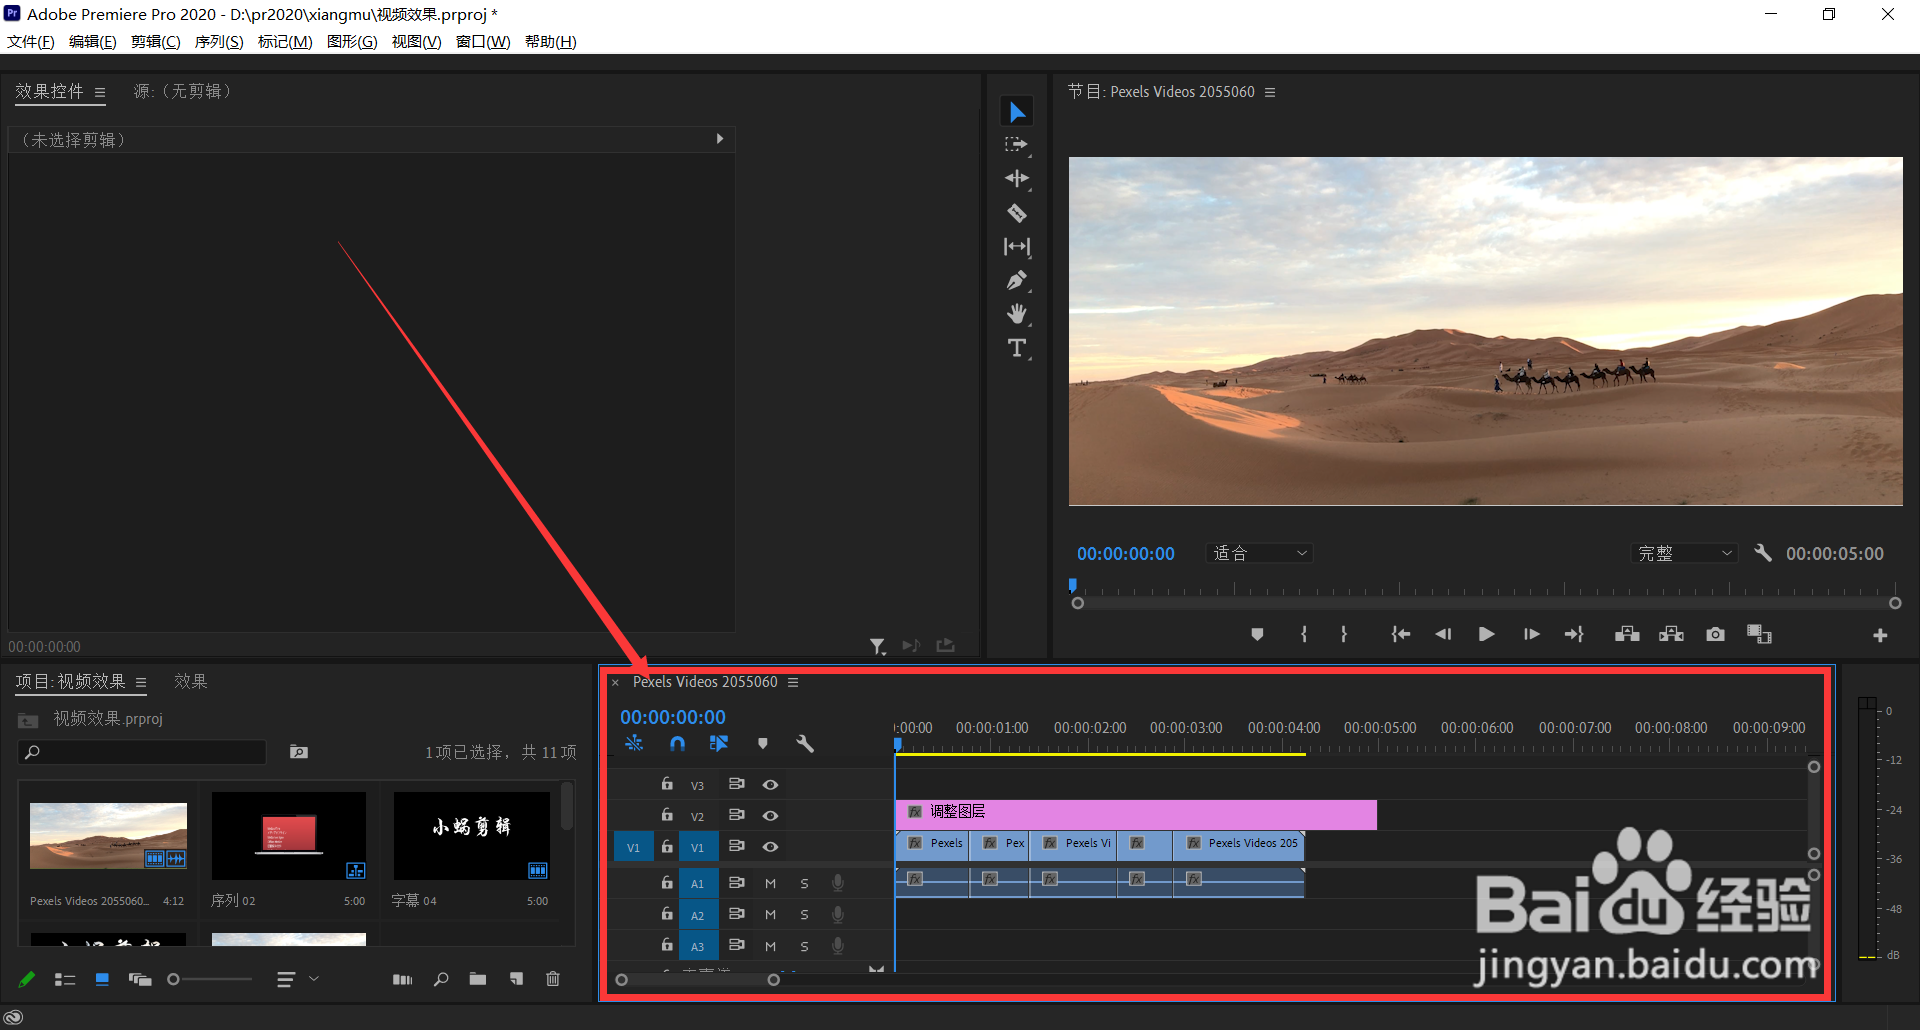The height and width of the screenshot is (1030, 1920).
Task: Click the Project panel search field
Action: [x=142, y=752]
